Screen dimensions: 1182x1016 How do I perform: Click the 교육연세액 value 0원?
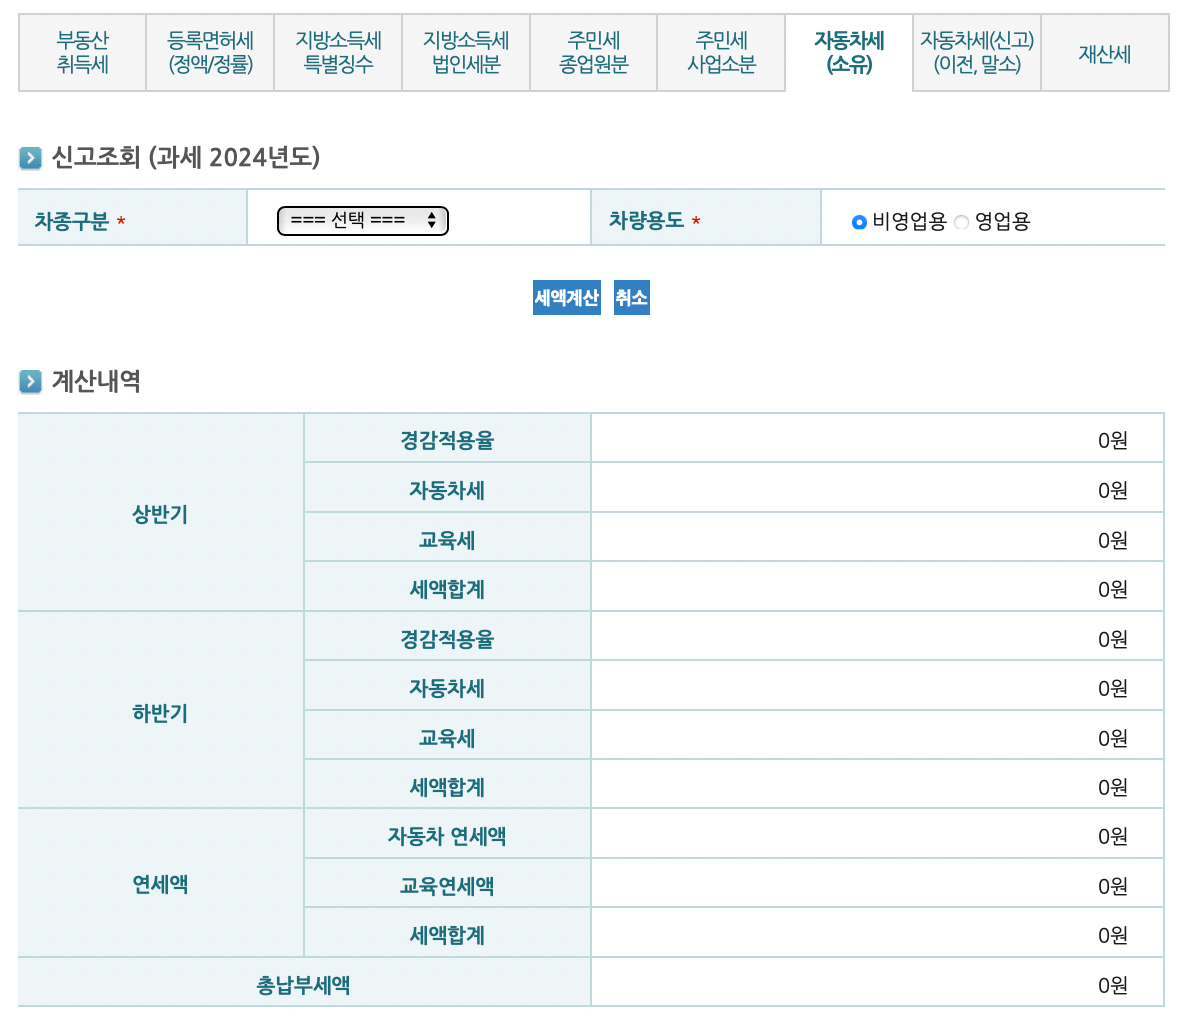1113,886
